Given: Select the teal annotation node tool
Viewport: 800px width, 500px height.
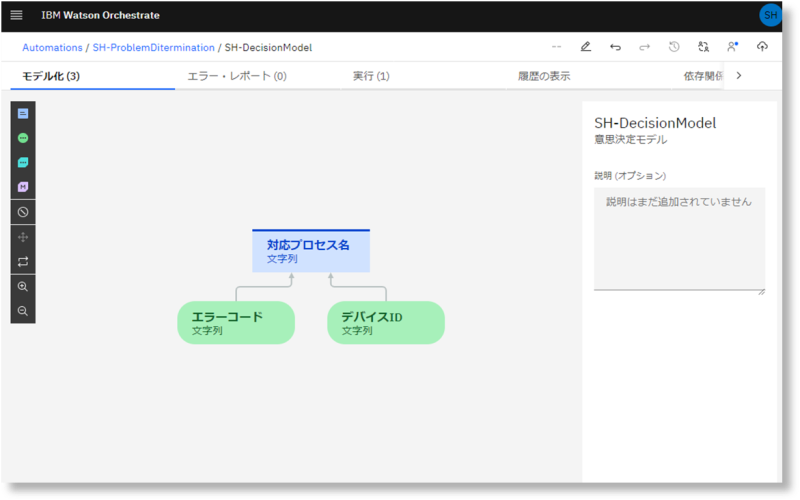Looking at the screenshot, I should tap(23, 162).
